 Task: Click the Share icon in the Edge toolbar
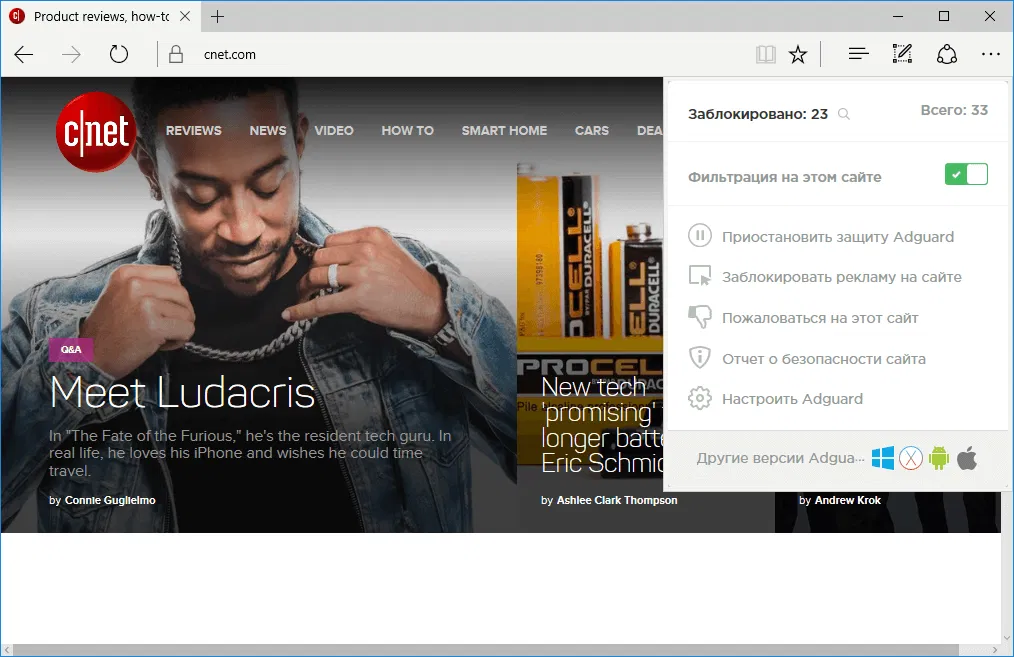[x=946, y=54]
